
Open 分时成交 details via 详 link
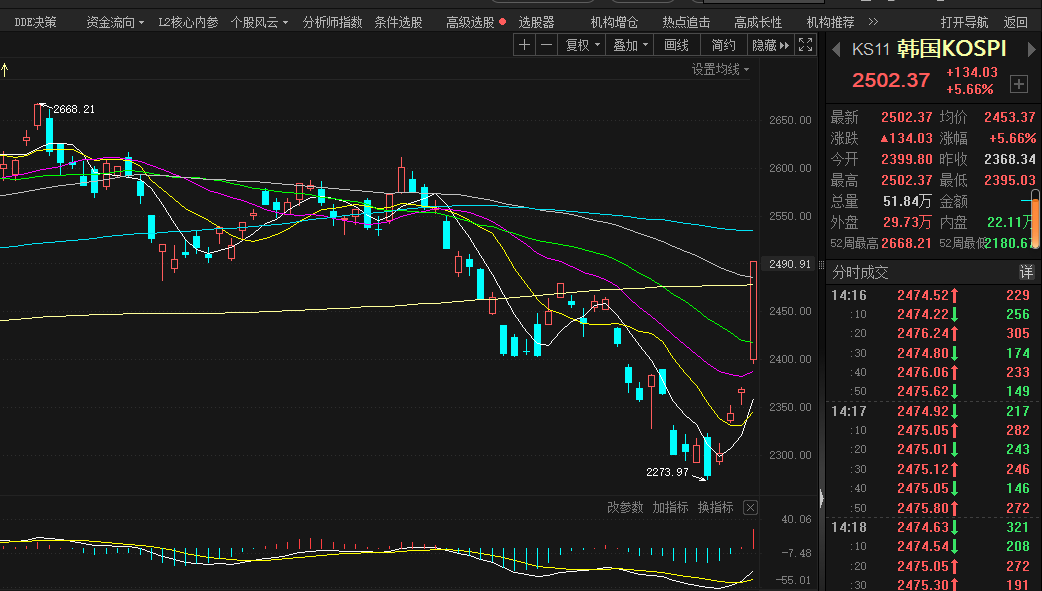[x=1025, y=272]
